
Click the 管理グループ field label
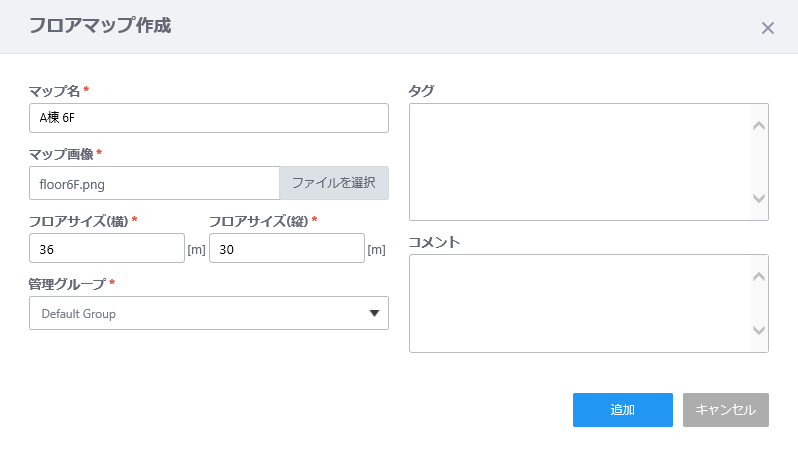tap(67, 284)
